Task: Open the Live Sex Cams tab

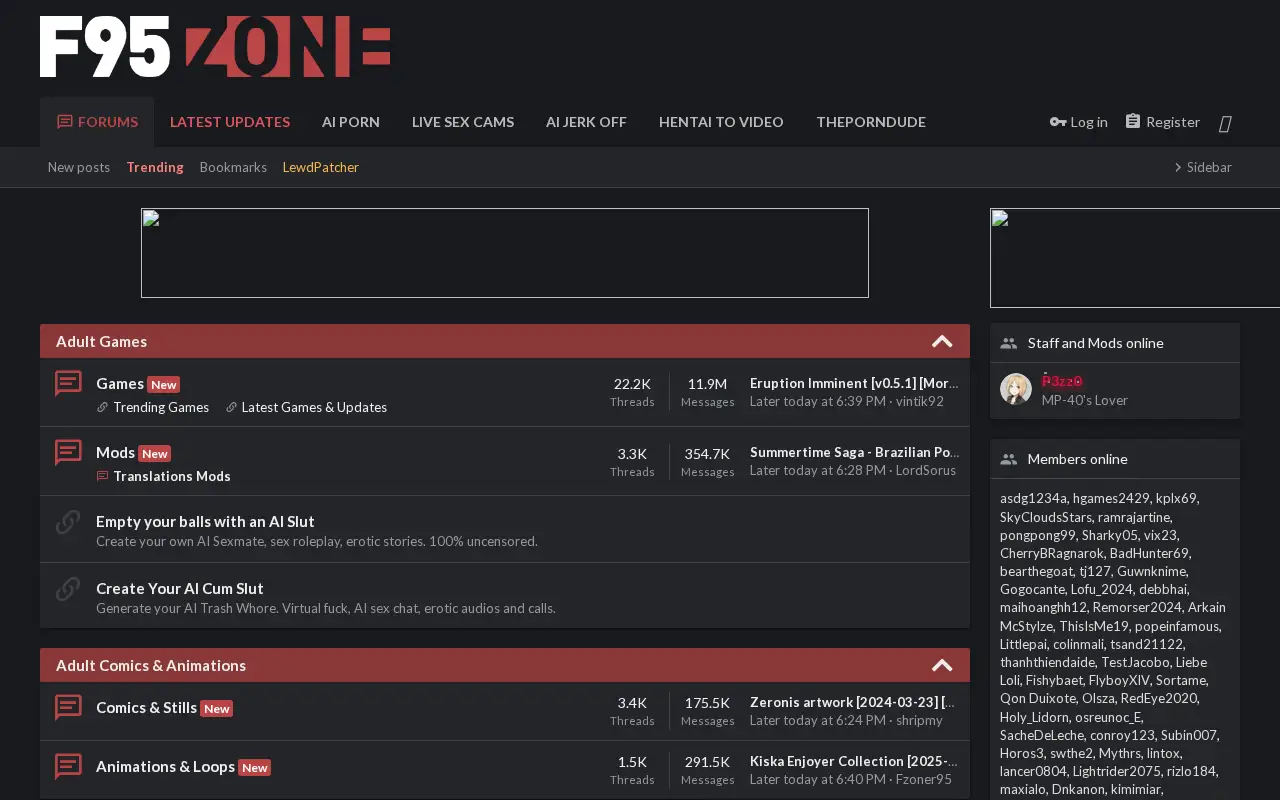Action: point(463,122)
